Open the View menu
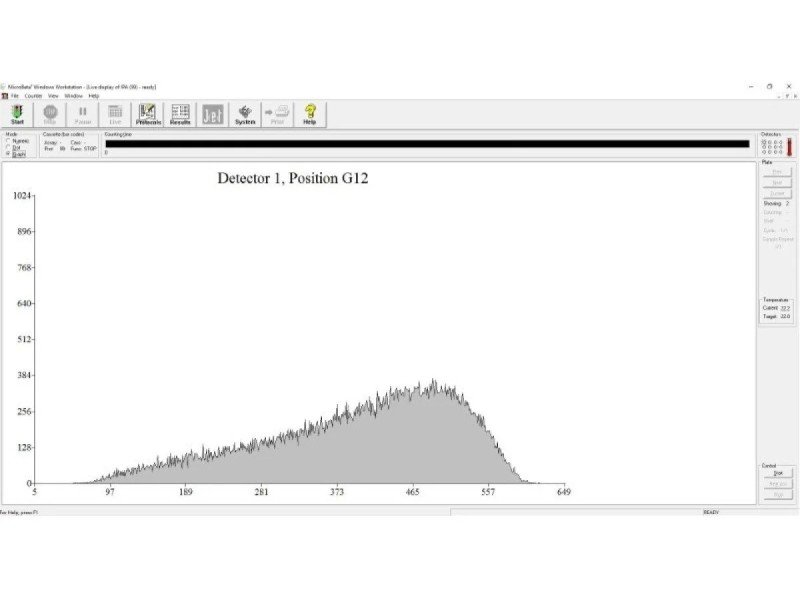The height and width of the screenshot is (600, 800). [53, 96]
